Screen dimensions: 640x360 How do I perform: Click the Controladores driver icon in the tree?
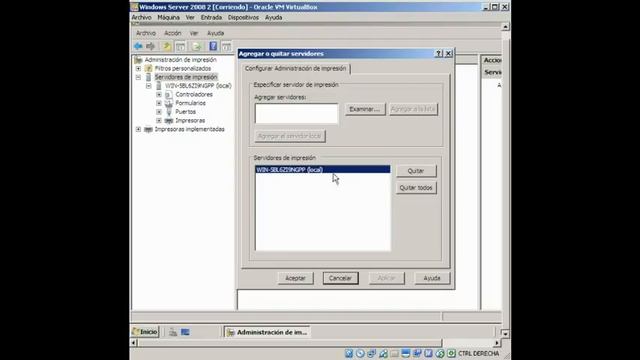(x=169, y=94)
